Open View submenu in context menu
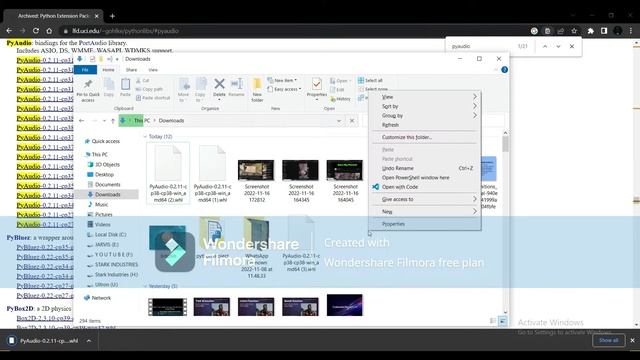The height and width of the screenshot is (360, 640). (x=424, y=97)
